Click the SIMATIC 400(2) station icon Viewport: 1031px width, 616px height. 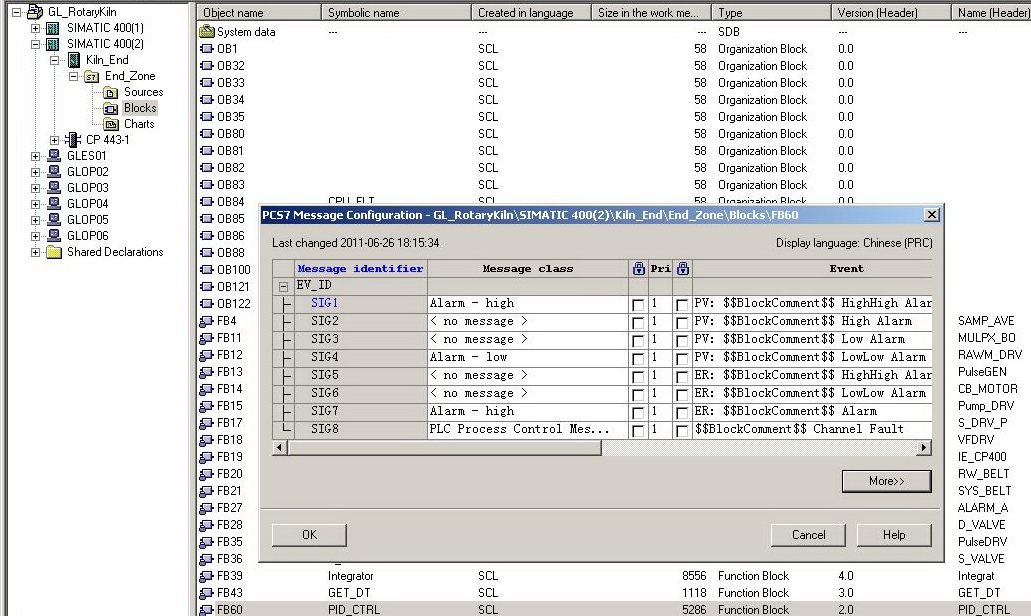click(x=53, y=44)
